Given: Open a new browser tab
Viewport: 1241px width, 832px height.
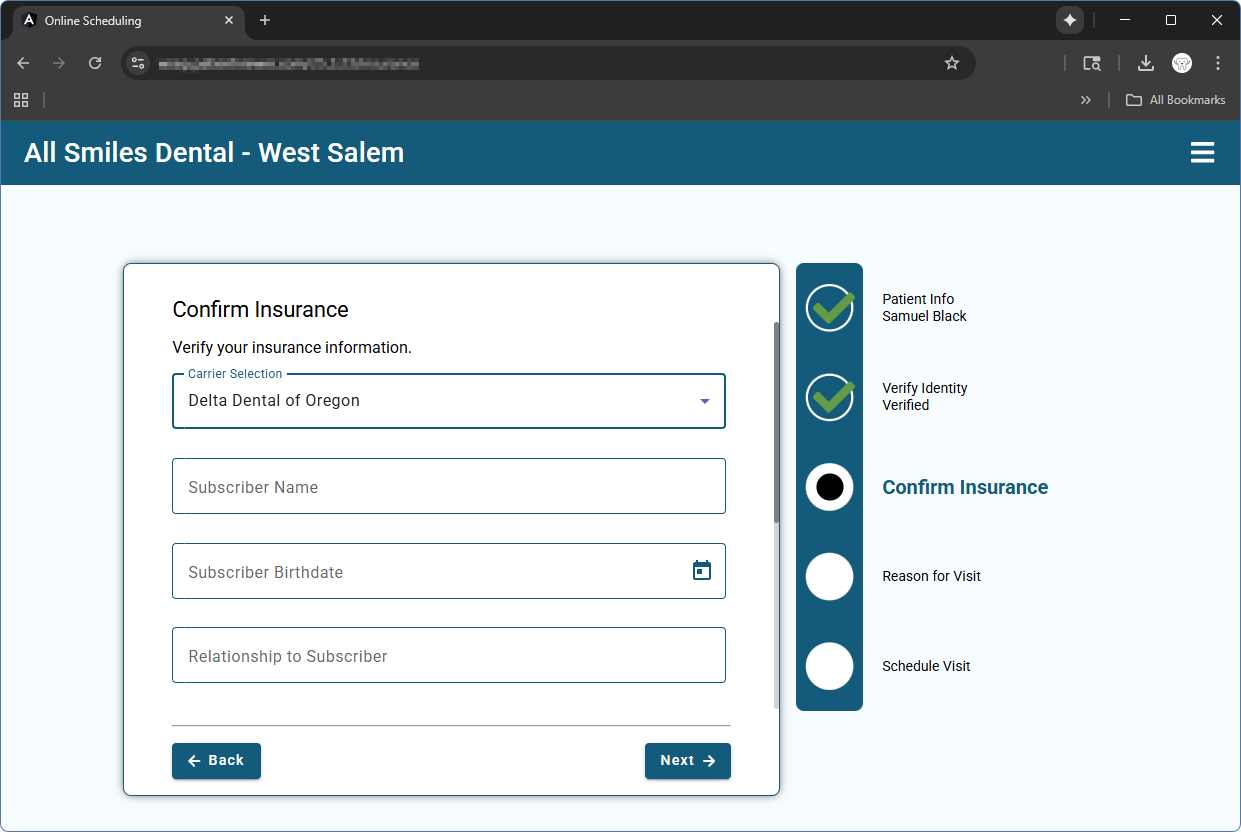Looking at the screenshot, I should click(265, 20).
